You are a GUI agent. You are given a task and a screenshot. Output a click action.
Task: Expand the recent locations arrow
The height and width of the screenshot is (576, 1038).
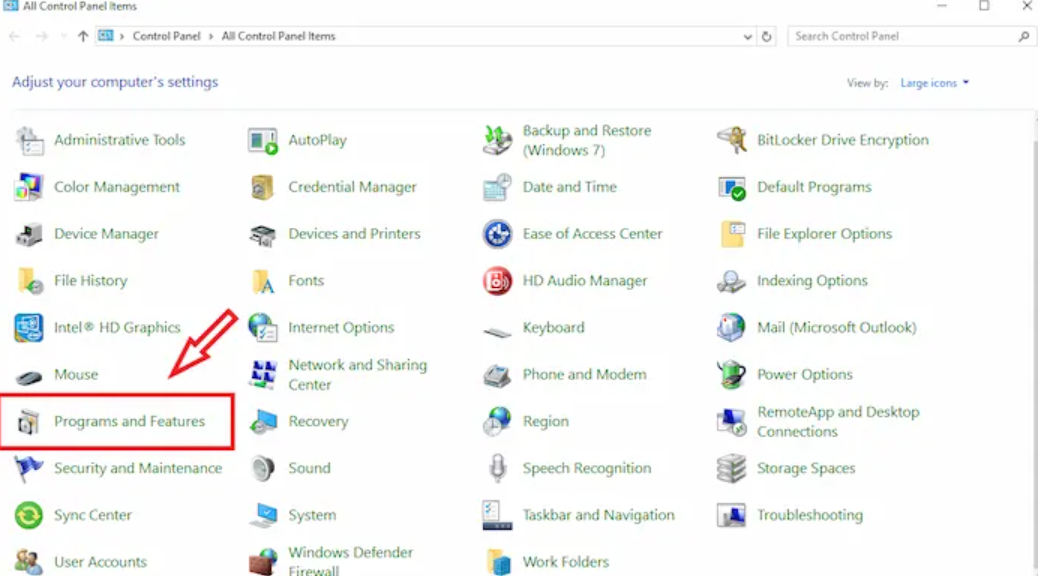pos(64,36)
